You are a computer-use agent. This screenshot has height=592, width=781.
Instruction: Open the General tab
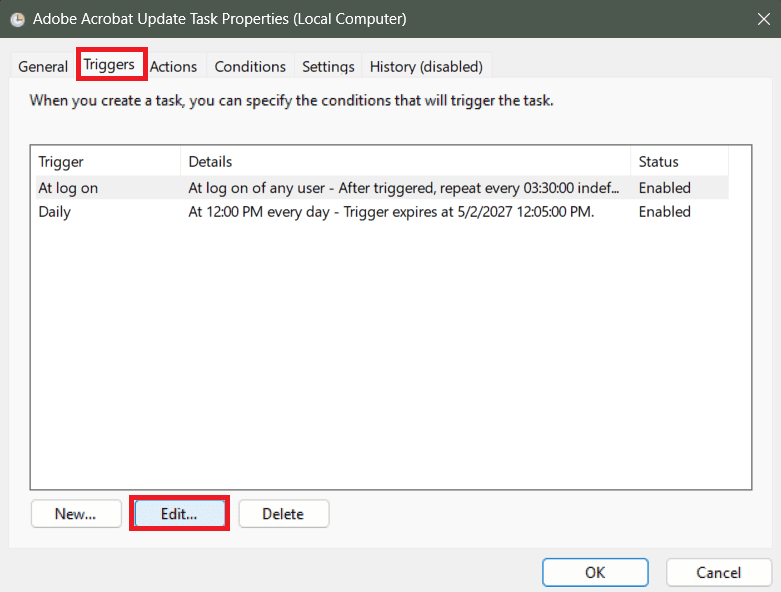pyautogui.click(x=43, y=66)
